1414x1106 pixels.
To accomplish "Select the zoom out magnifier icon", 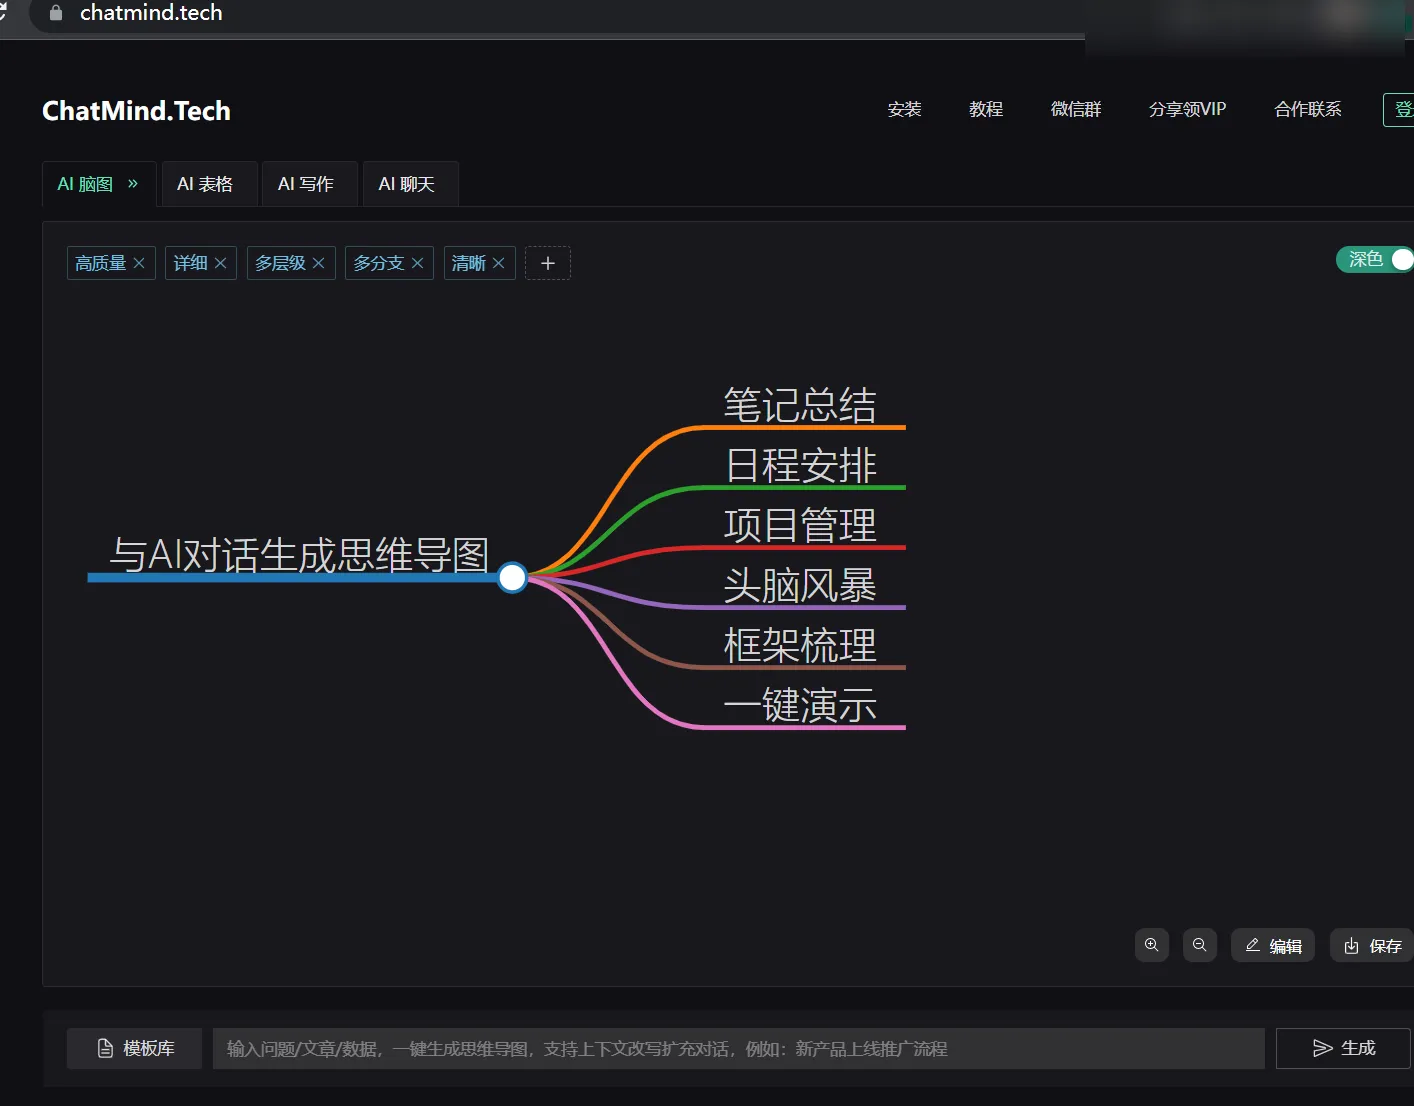I will pyautogui.click(x=1200, y=945).
